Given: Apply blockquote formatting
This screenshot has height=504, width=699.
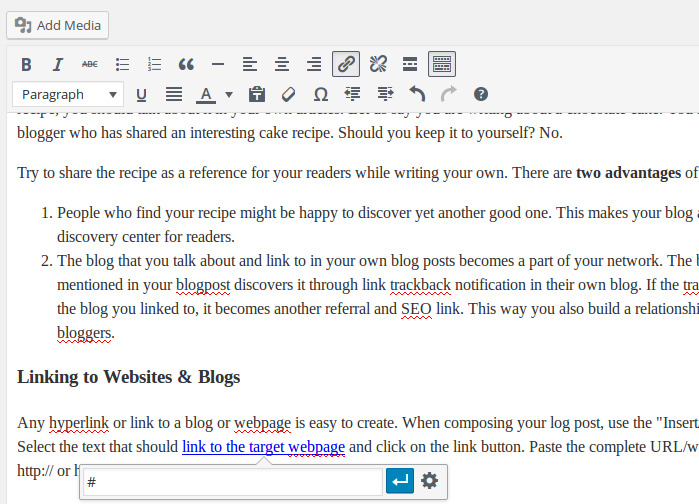Looking at the screenshot, I should 186,64.
